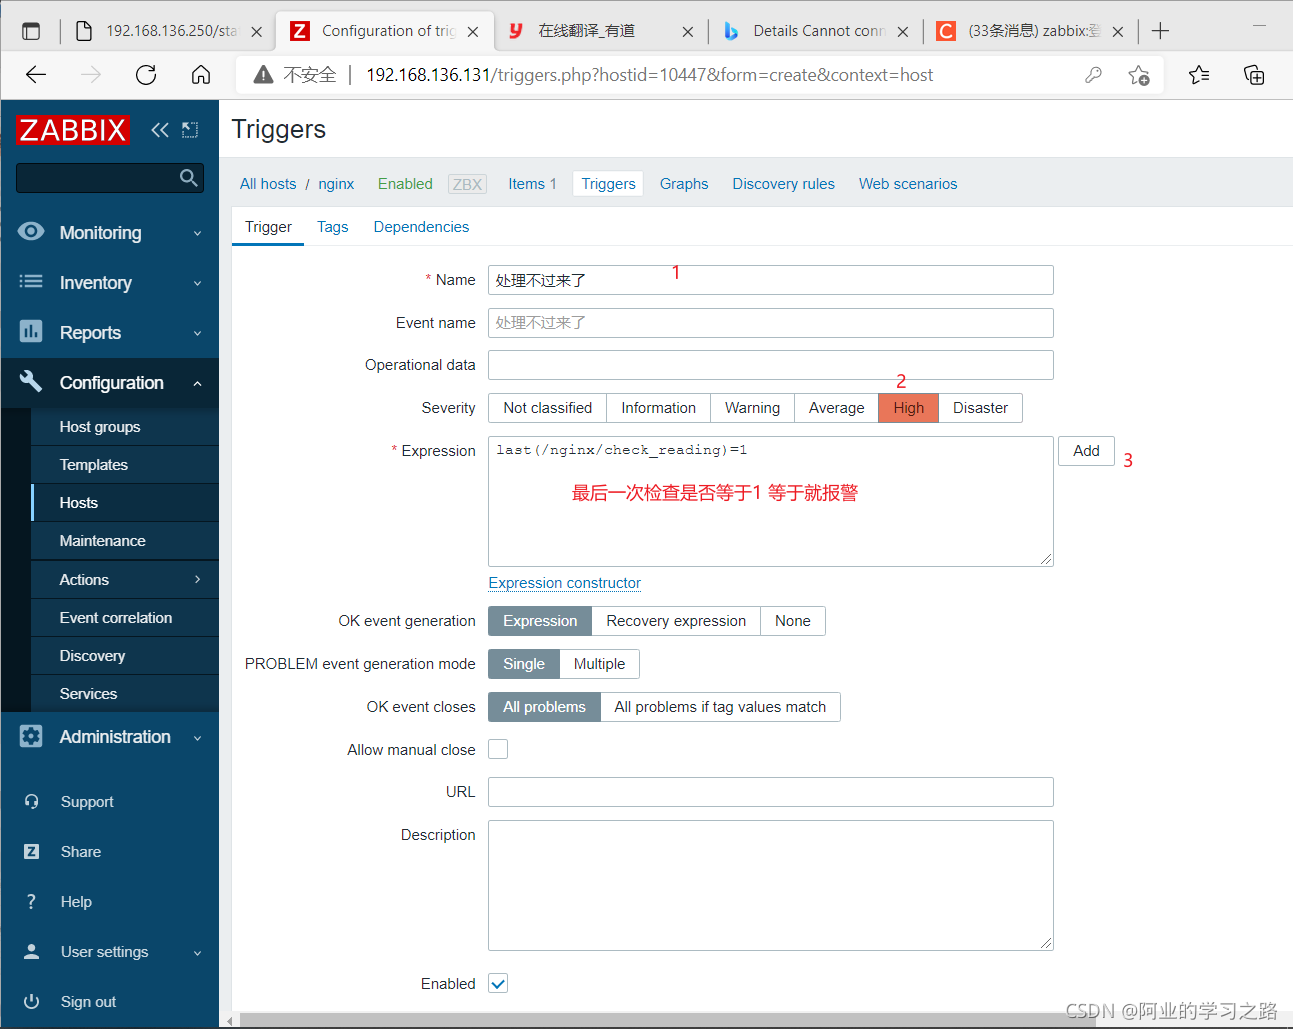Expand the Inventory menu section

(x=197, y=283)
